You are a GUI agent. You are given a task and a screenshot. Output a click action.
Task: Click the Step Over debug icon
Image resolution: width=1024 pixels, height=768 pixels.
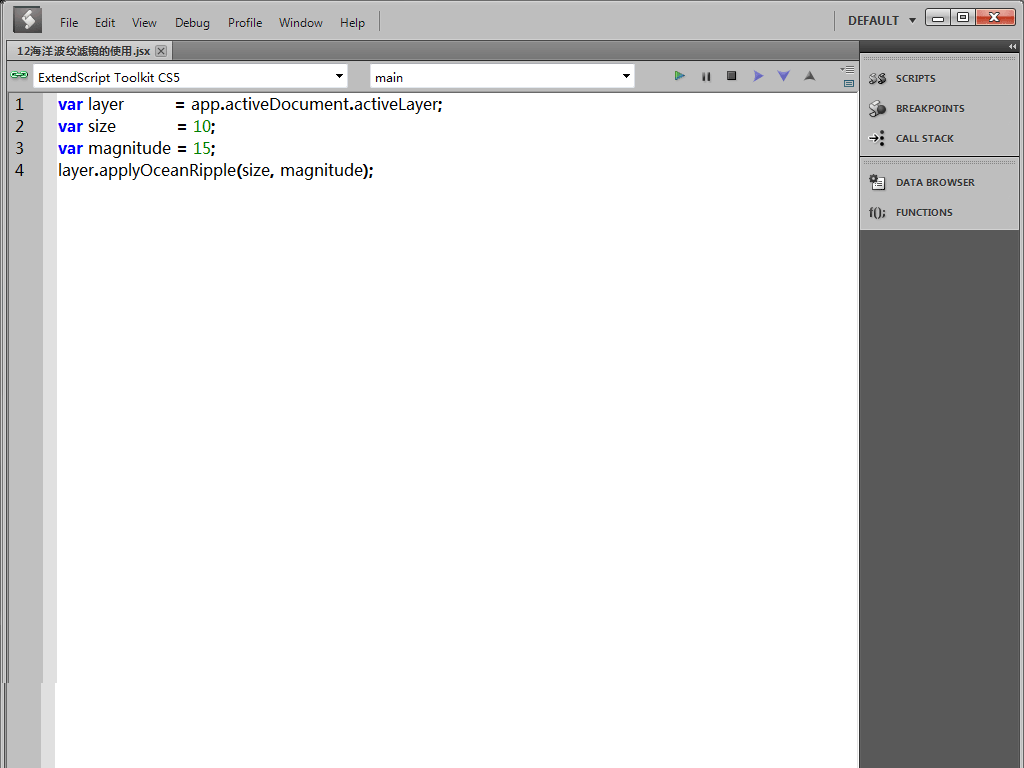pyautogui.click(x=758, y=76)
